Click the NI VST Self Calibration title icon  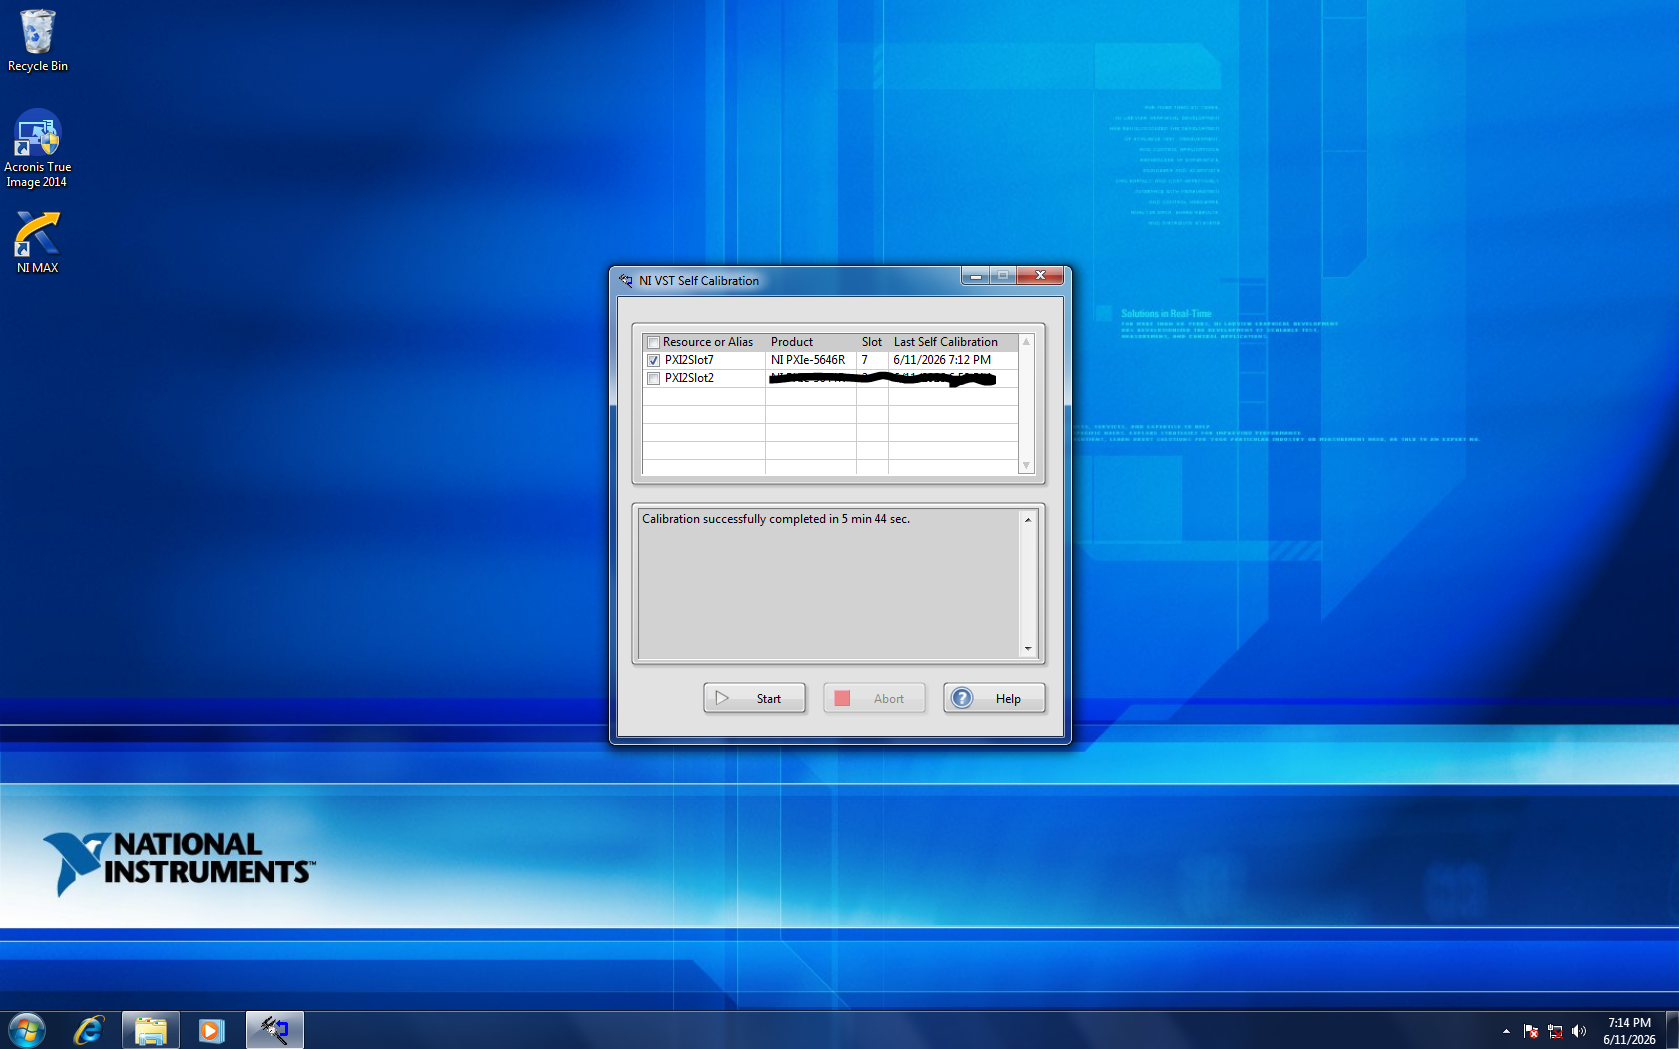pyautogui.click(x=626, y=280)
